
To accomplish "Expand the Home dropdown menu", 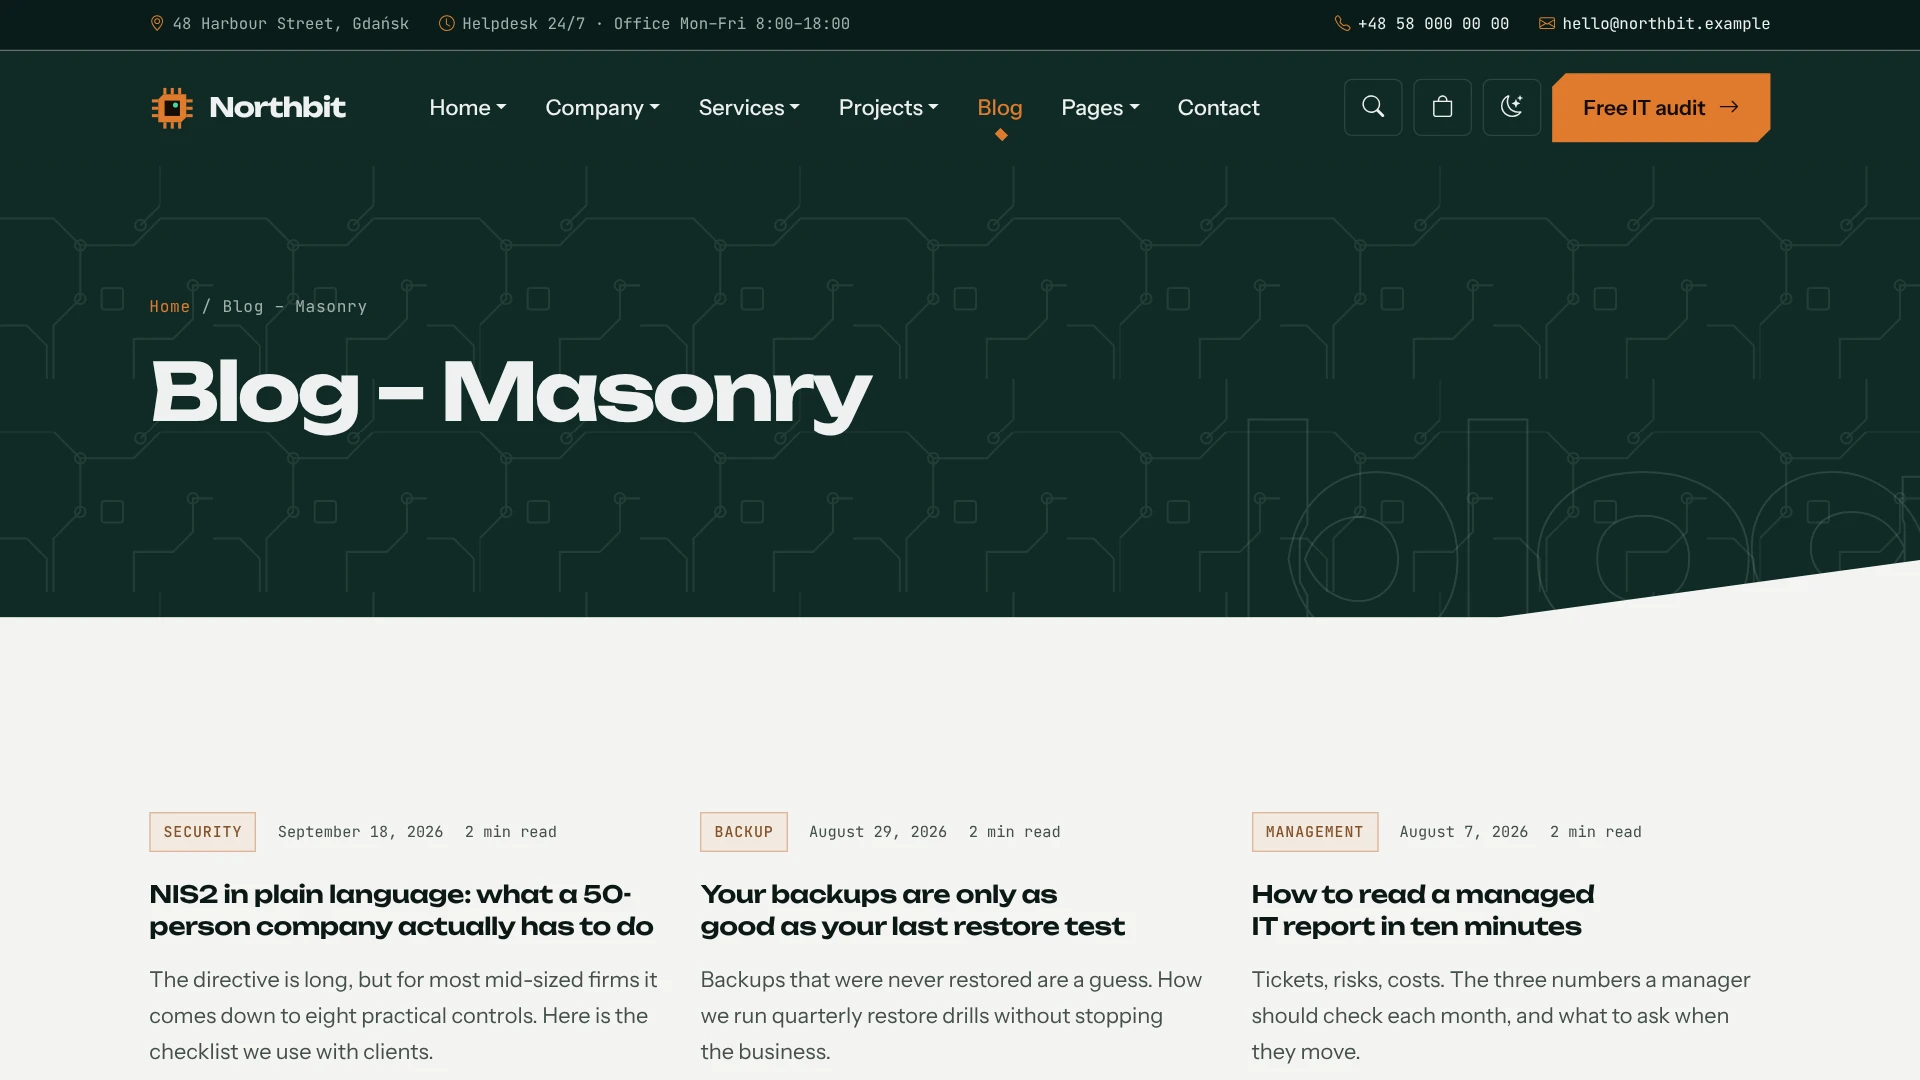I will point(468,107).
